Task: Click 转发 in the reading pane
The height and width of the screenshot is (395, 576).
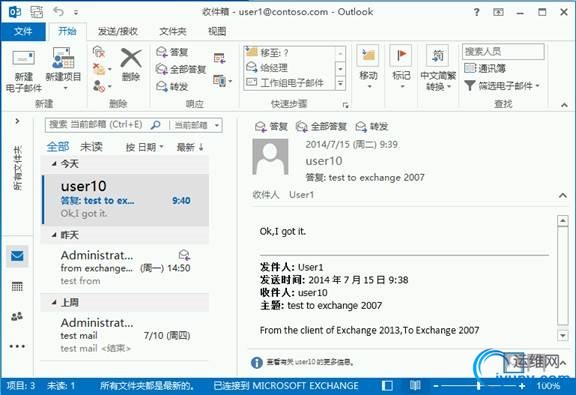Action: pyautogui.click(x=372, y=127)
